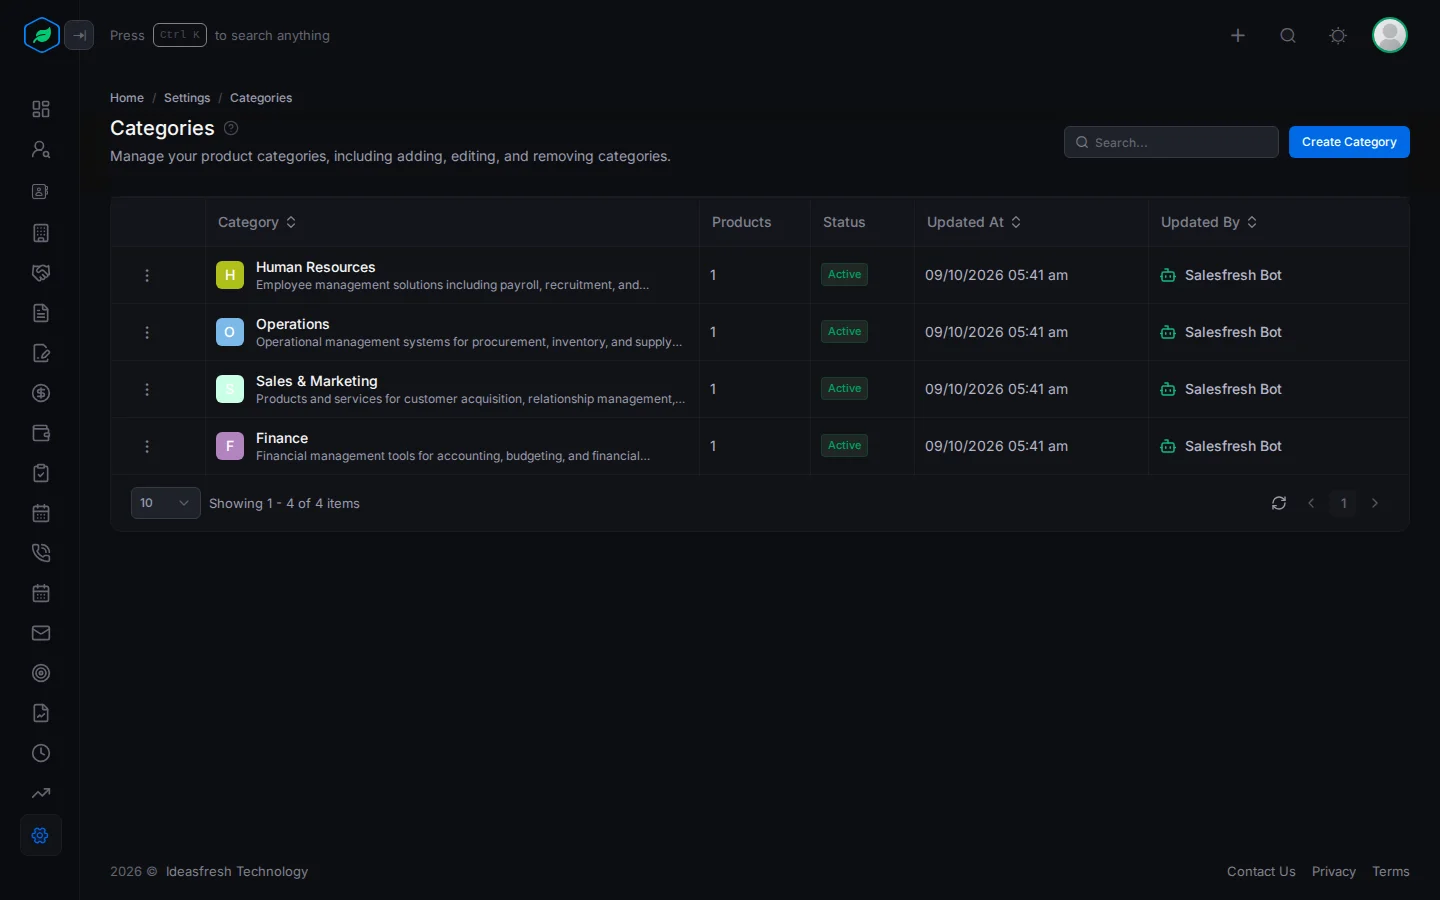Open the clock sidebar icon
This screenshot has height=900, width=1440.
[x=41, y=753]
